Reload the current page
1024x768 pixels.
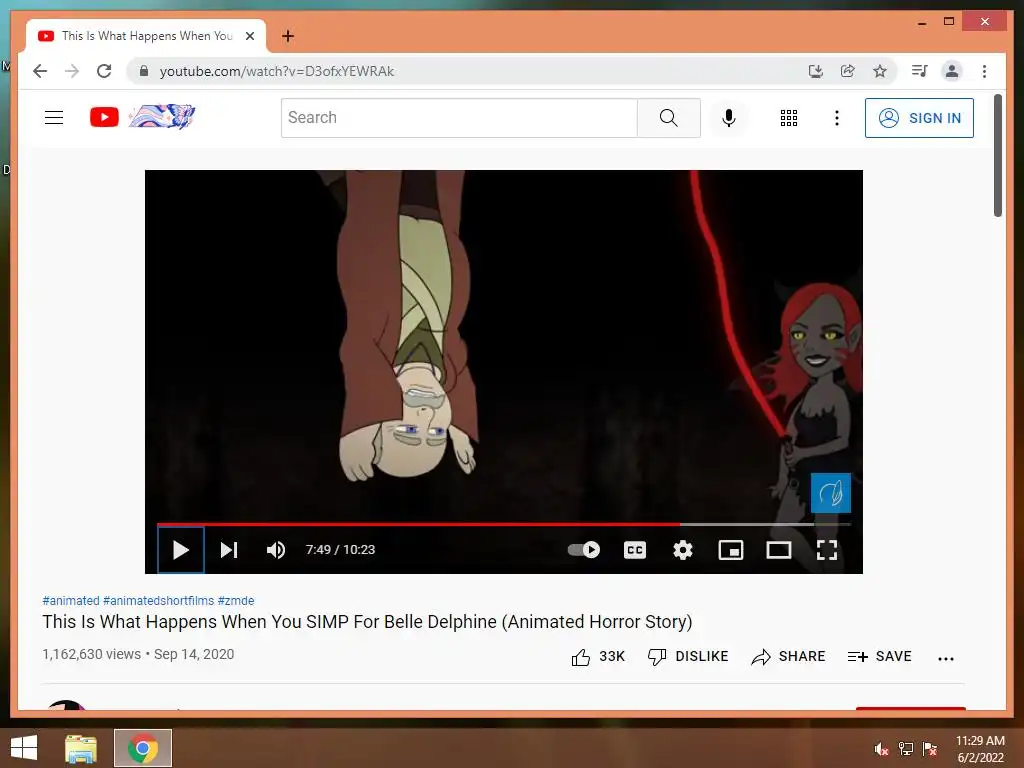pos(104,71)
